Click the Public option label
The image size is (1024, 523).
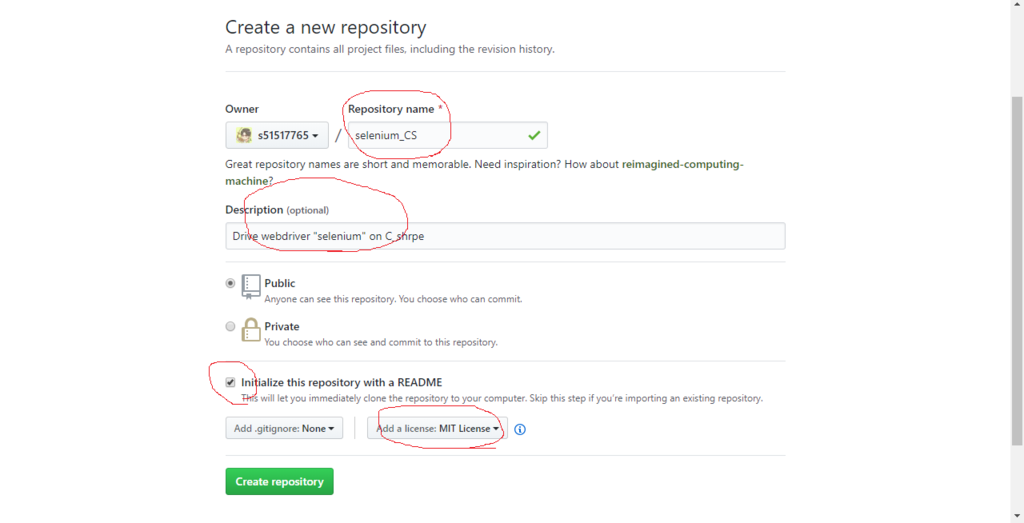[x=280, y=283]
